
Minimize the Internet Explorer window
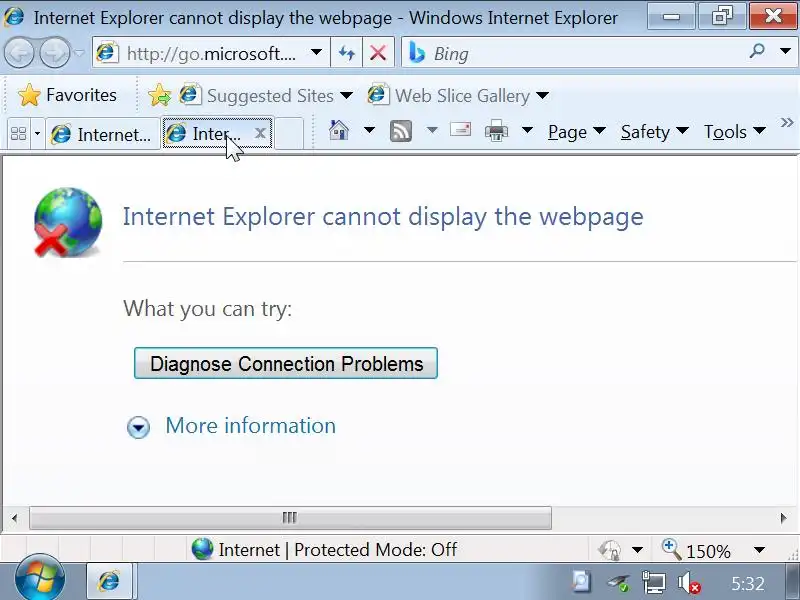pyautogui.click(x=671, y=16)
